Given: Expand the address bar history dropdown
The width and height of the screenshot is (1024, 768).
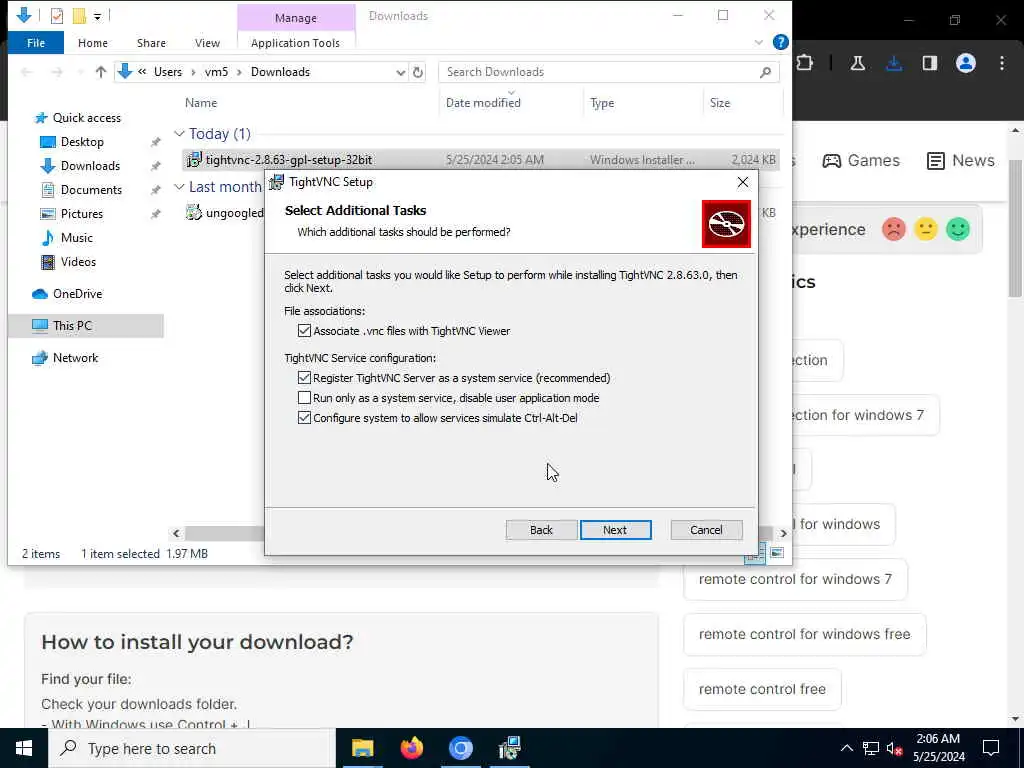Looking at the screenshot, I should pos(400,72).
